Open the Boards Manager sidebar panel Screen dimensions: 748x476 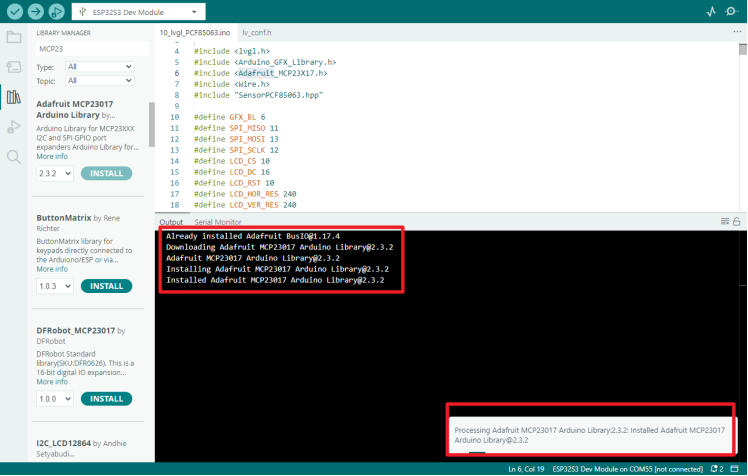point(13,67)
